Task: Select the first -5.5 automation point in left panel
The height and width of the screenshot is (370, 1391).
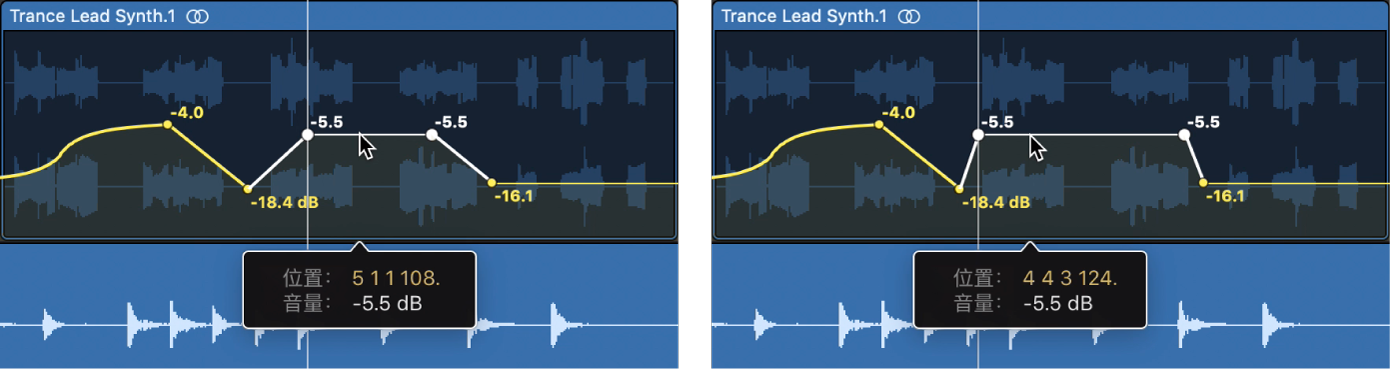Action: click(308, 134)
